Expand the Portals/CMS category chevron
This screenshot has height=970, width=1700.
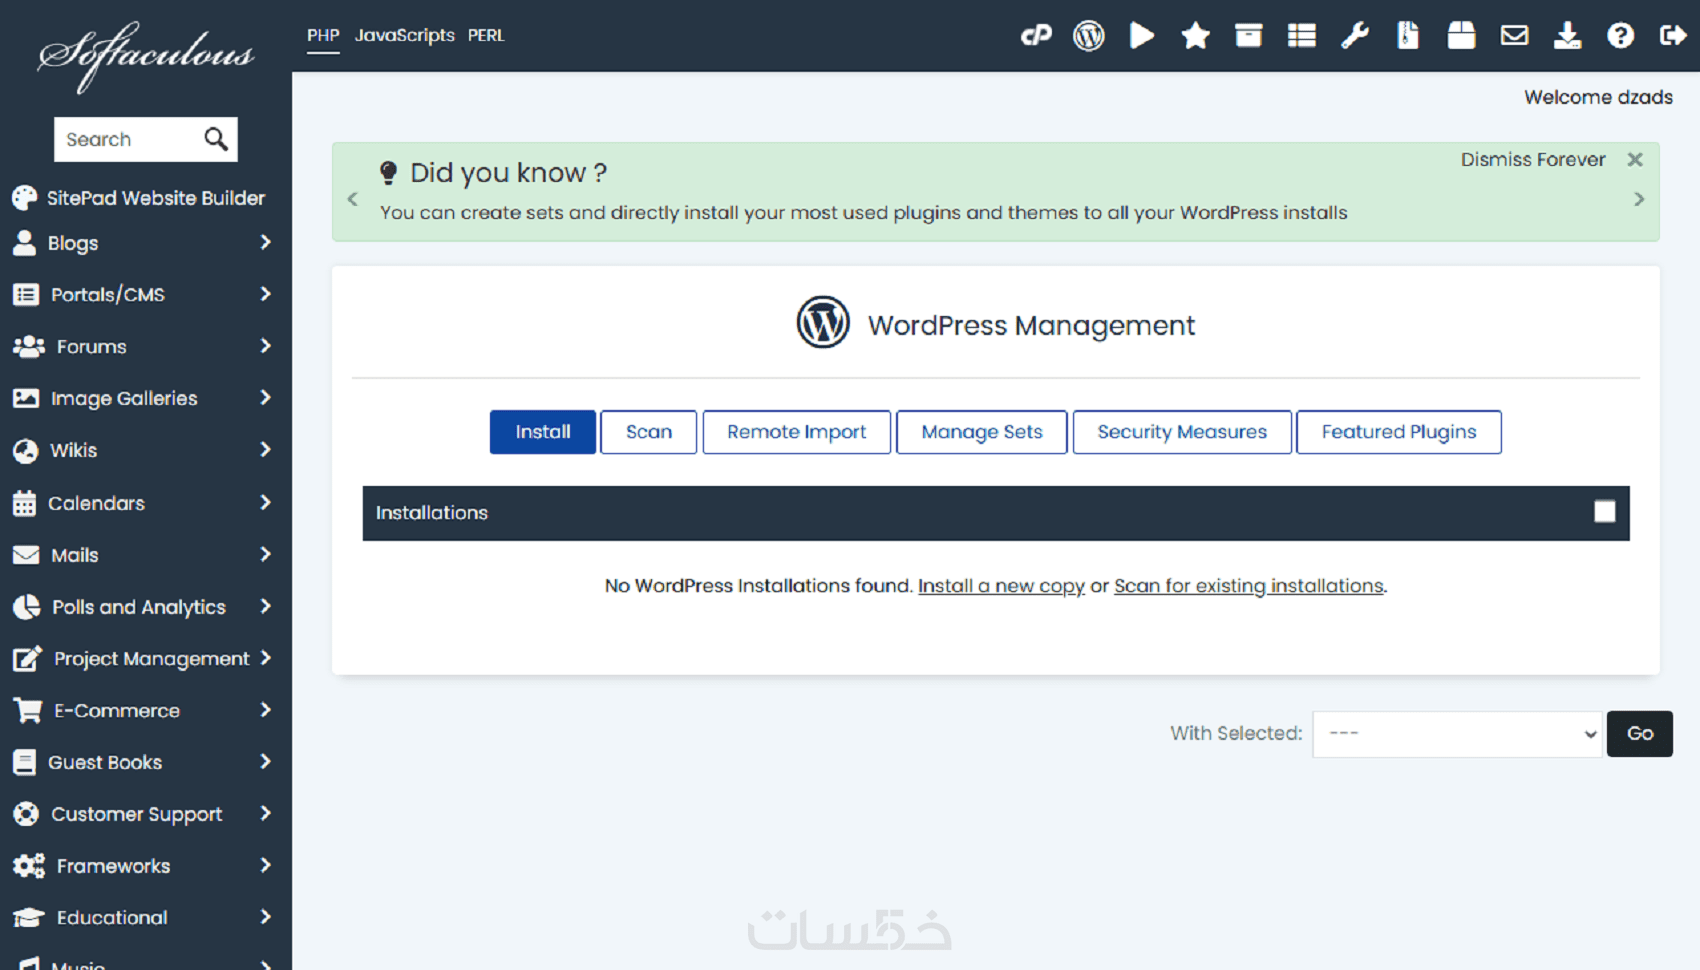coord(265,294)
